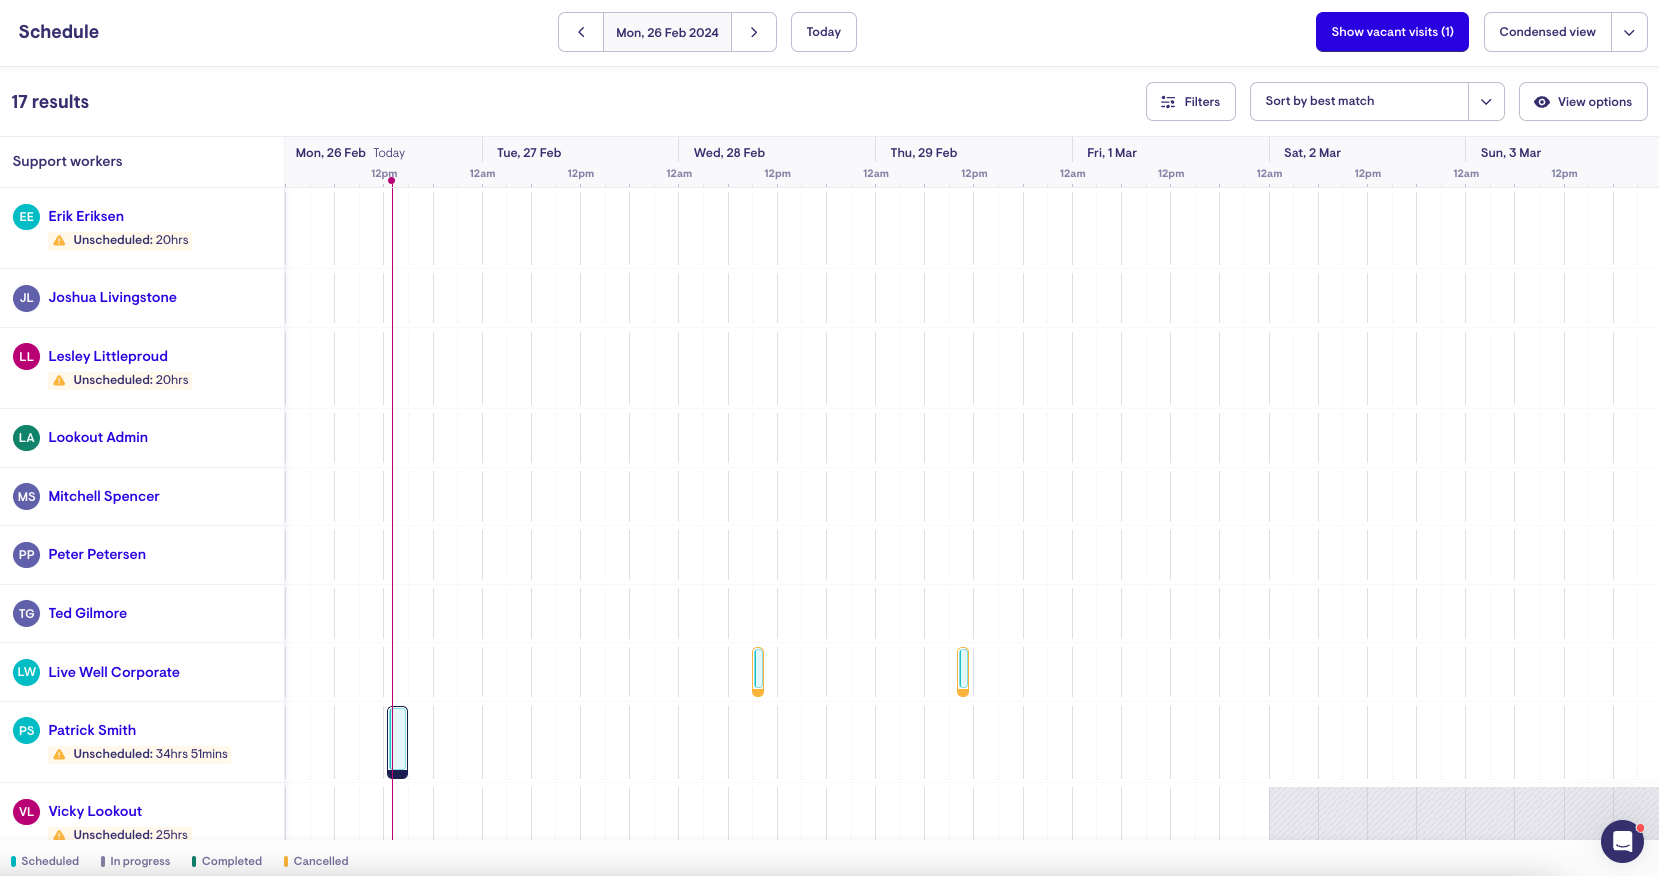Screen dimensions: 1659x876
Task: Select Live Well Corporate's Wednesday visit
Action: pos(758,671)
